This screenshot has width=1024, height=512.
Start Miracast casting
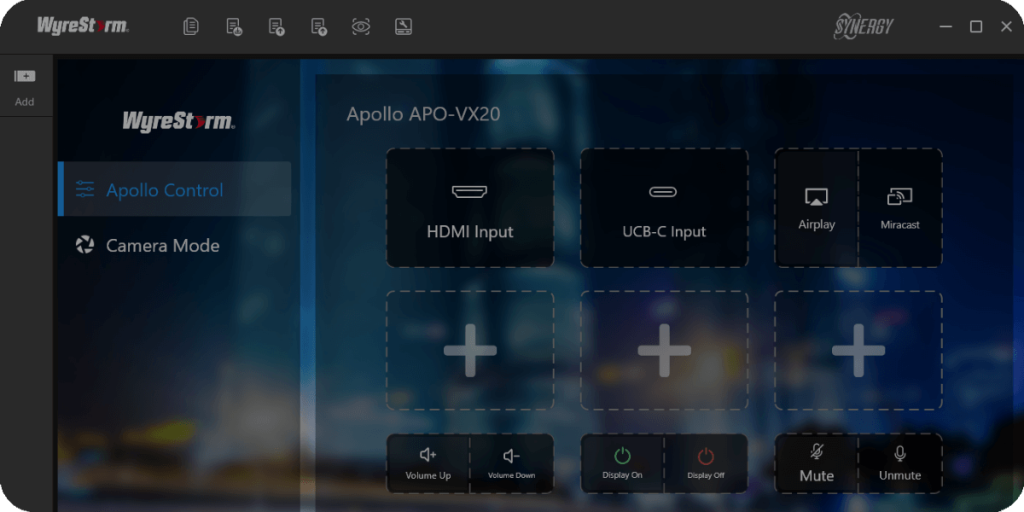click(x=900, y=208)
